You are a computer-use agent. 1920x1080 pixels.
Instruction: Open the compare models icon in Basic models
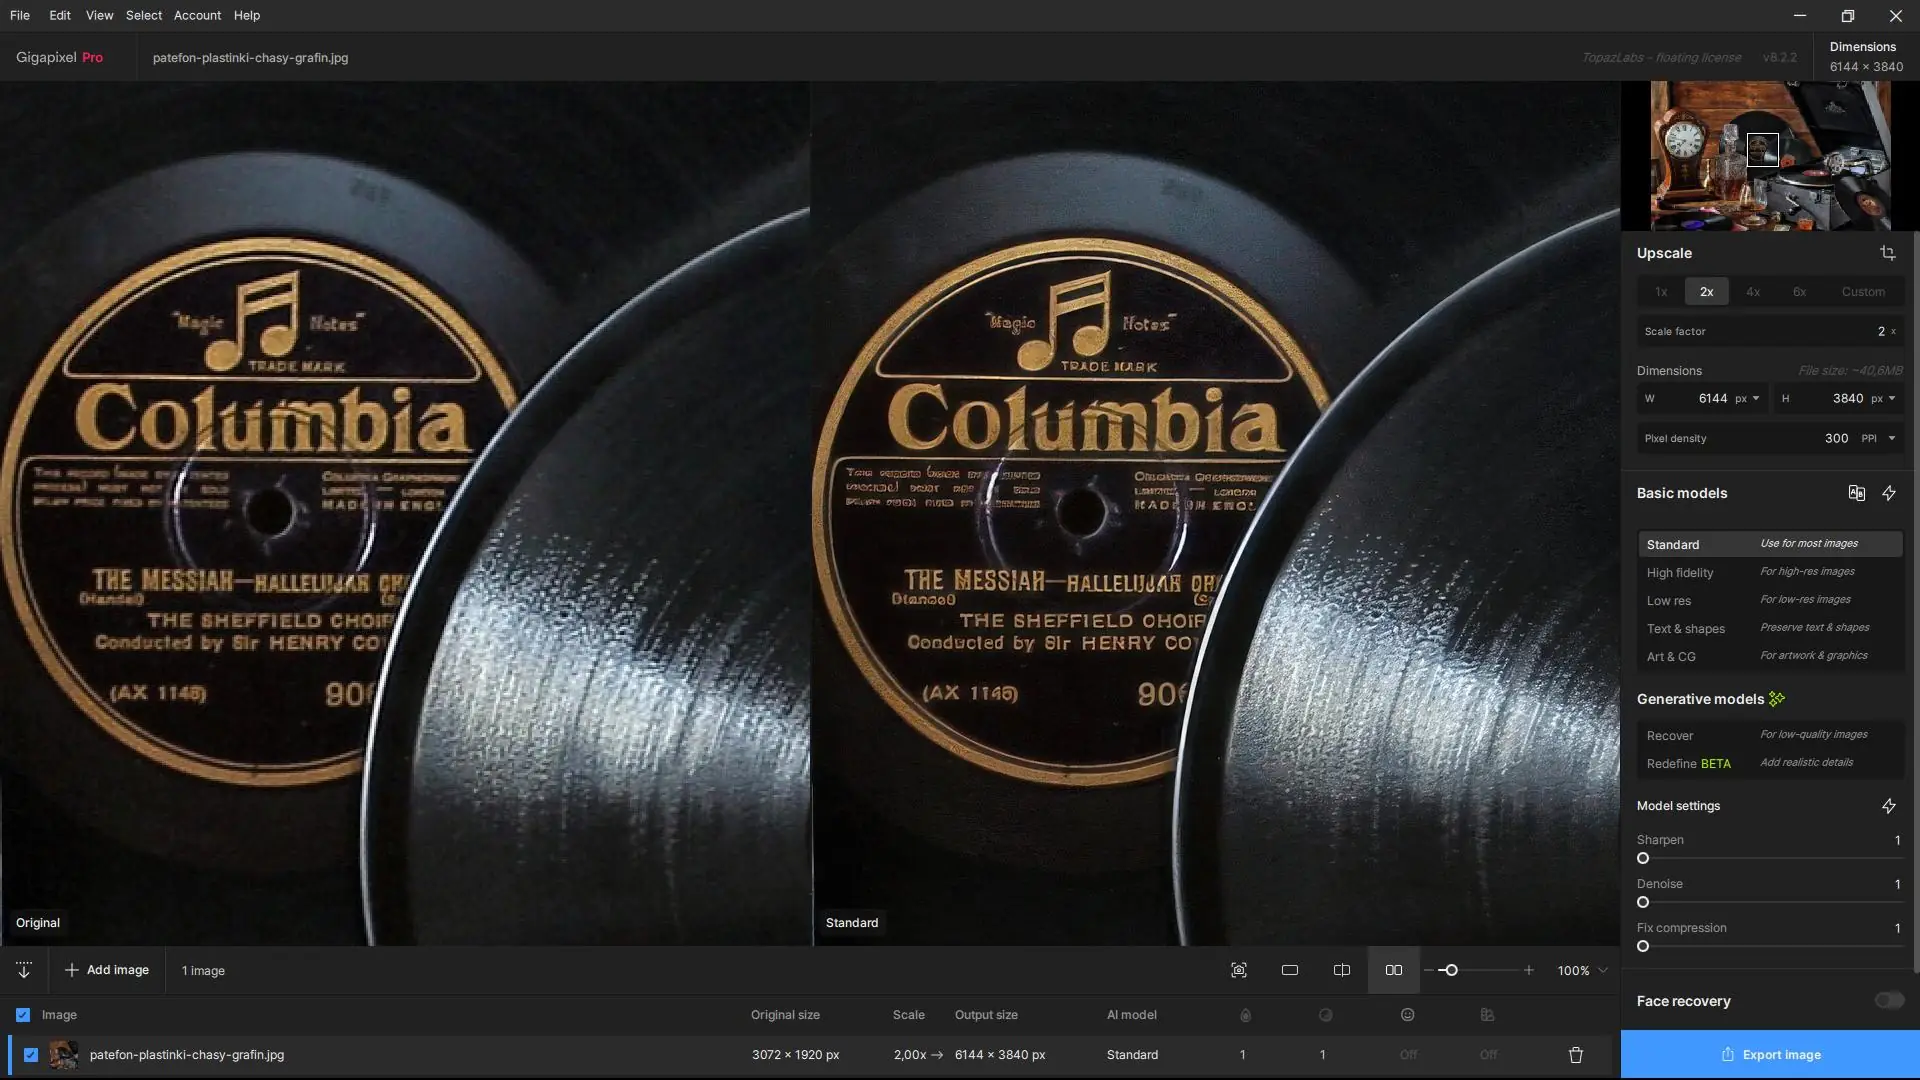1856,493
